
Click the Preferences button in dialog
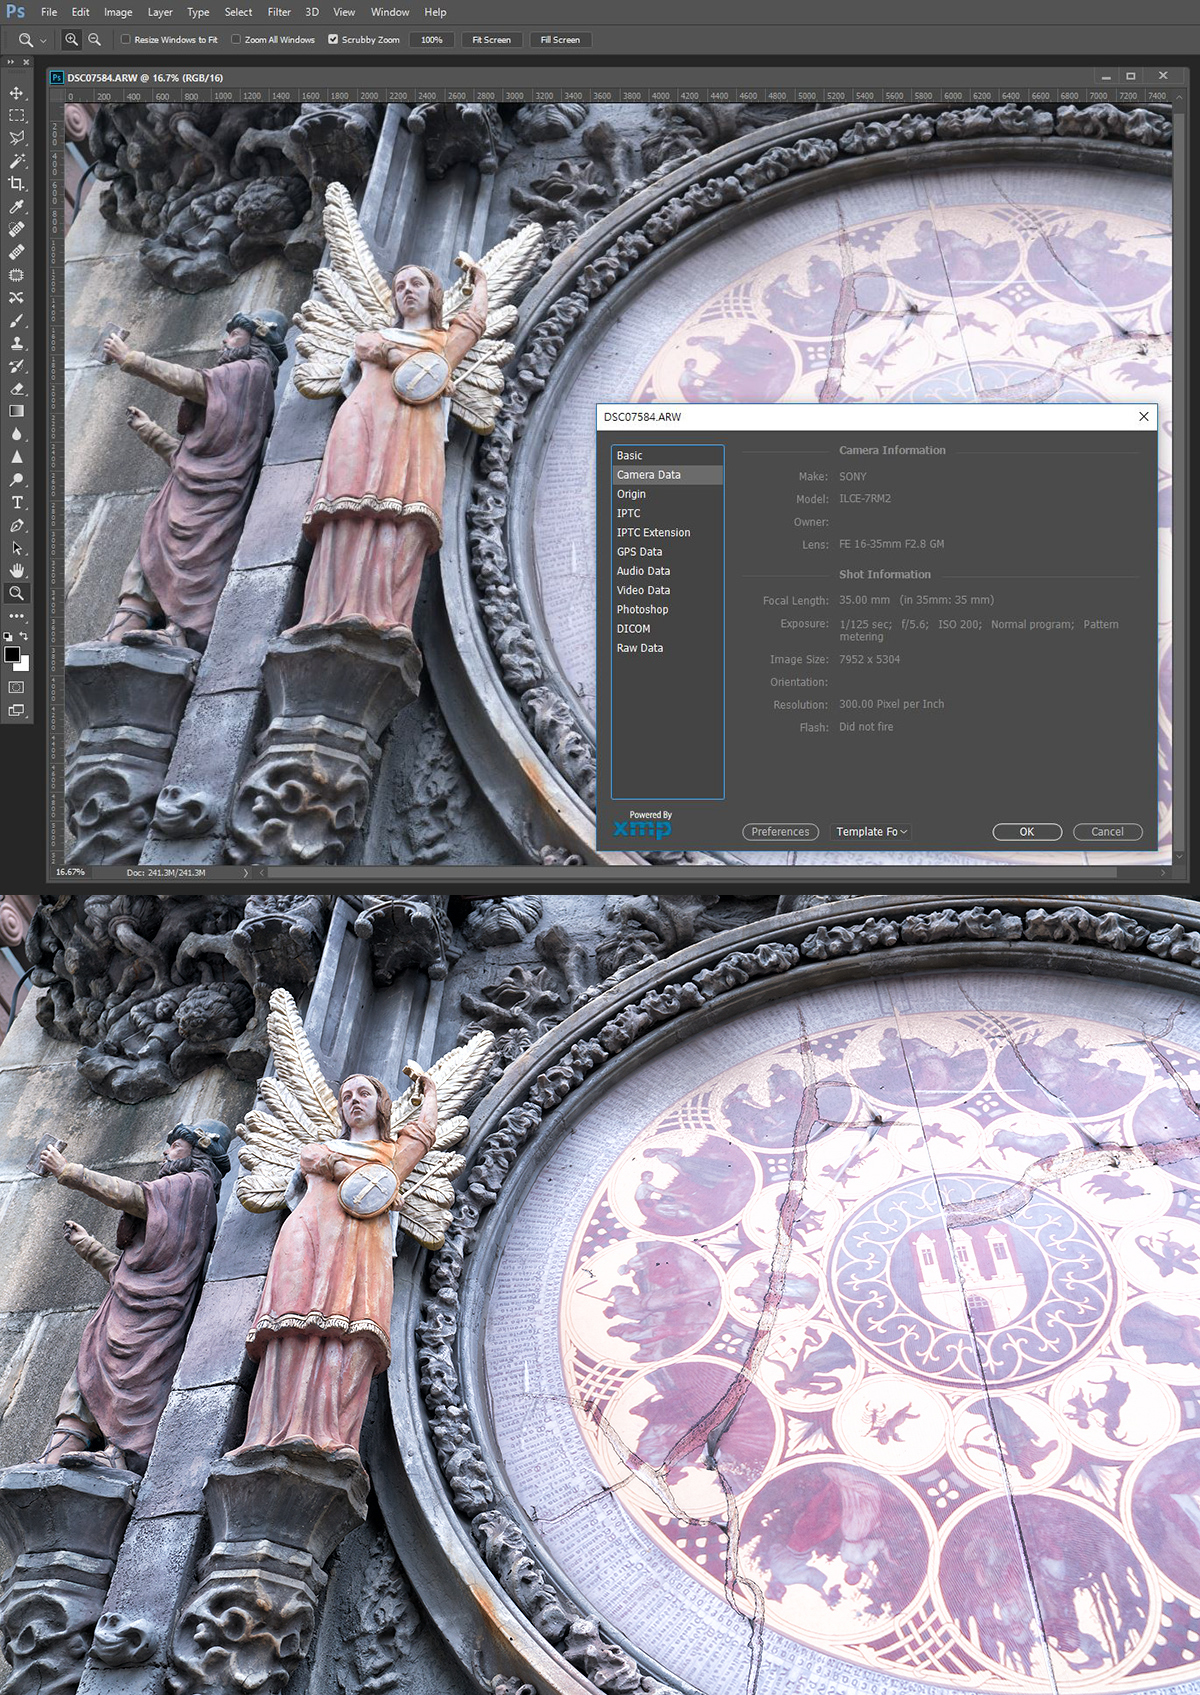[780, 832]
